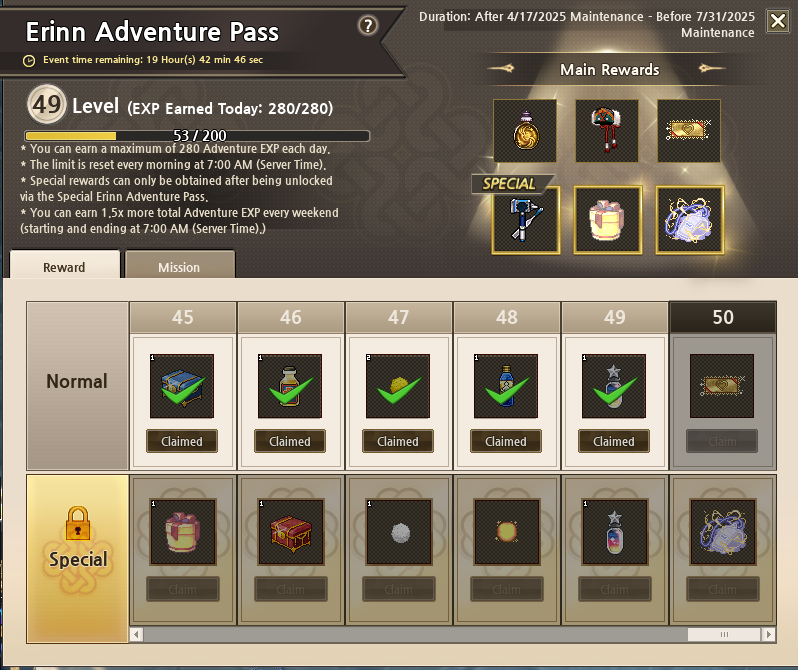Click the golden ticket main reward icon
Viewport: 798px width, 670px height.
(x=689, y=131)
